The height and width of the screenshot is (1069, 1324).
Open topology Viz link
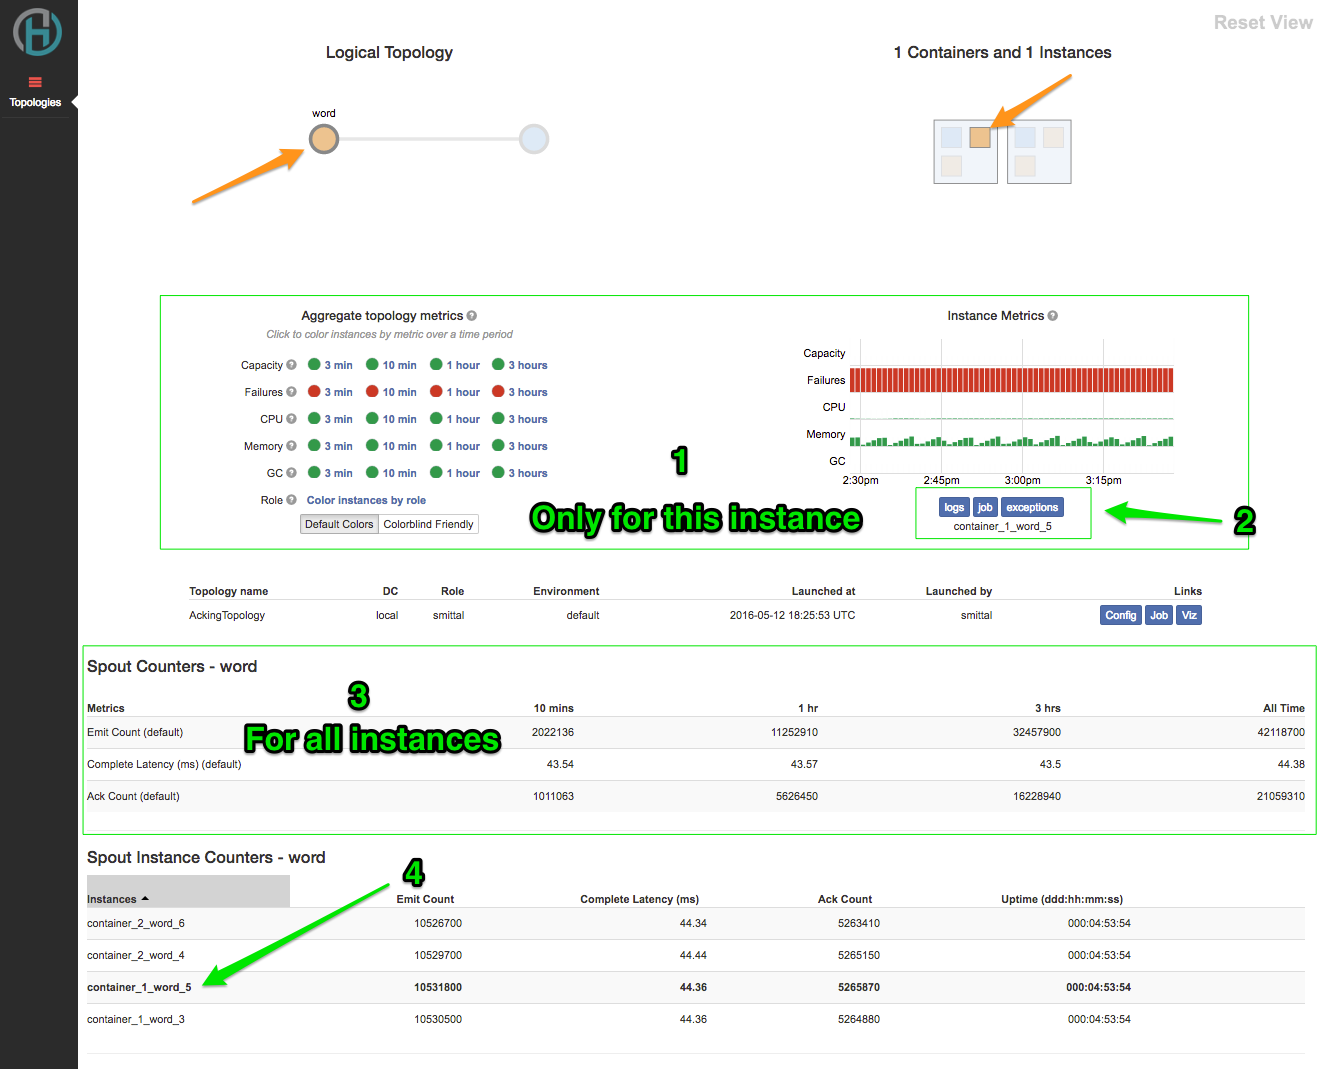(1188, 615)
